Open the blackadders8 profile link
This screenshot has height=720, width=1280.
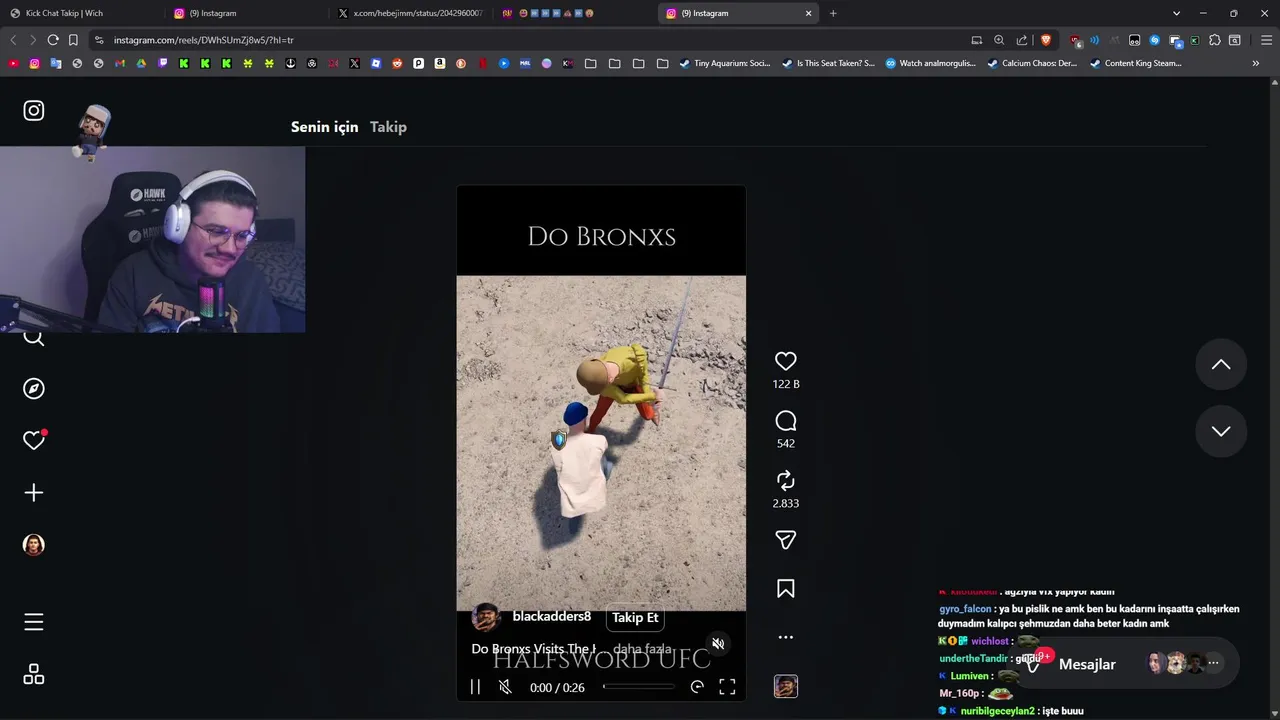coord(551,616)
